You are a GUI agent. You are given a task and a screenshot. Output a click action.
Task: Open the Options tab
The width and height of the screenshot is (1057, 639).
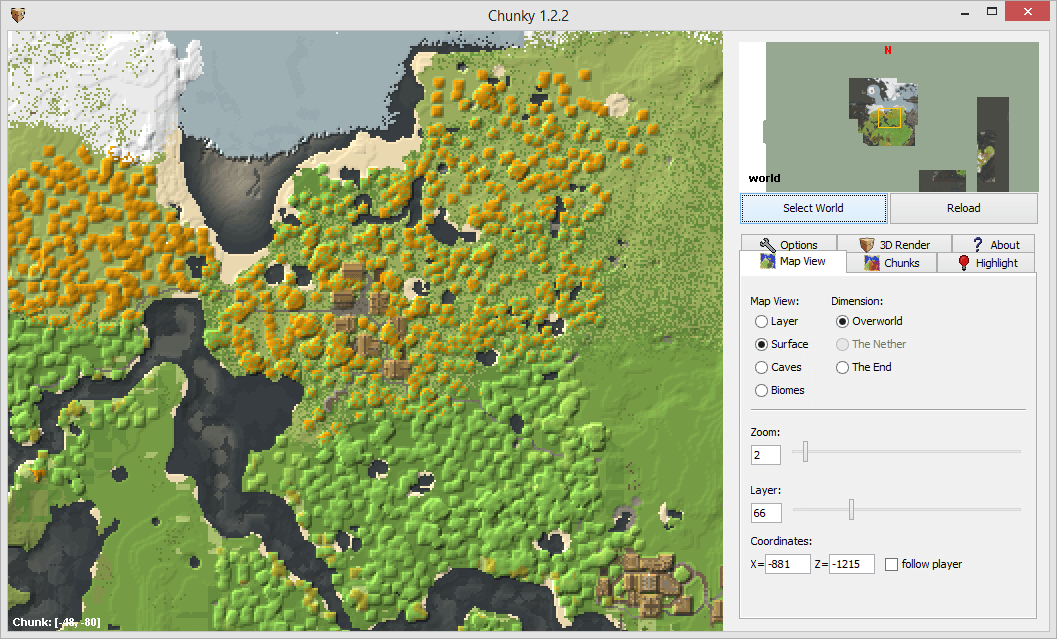tap(789, 243)
